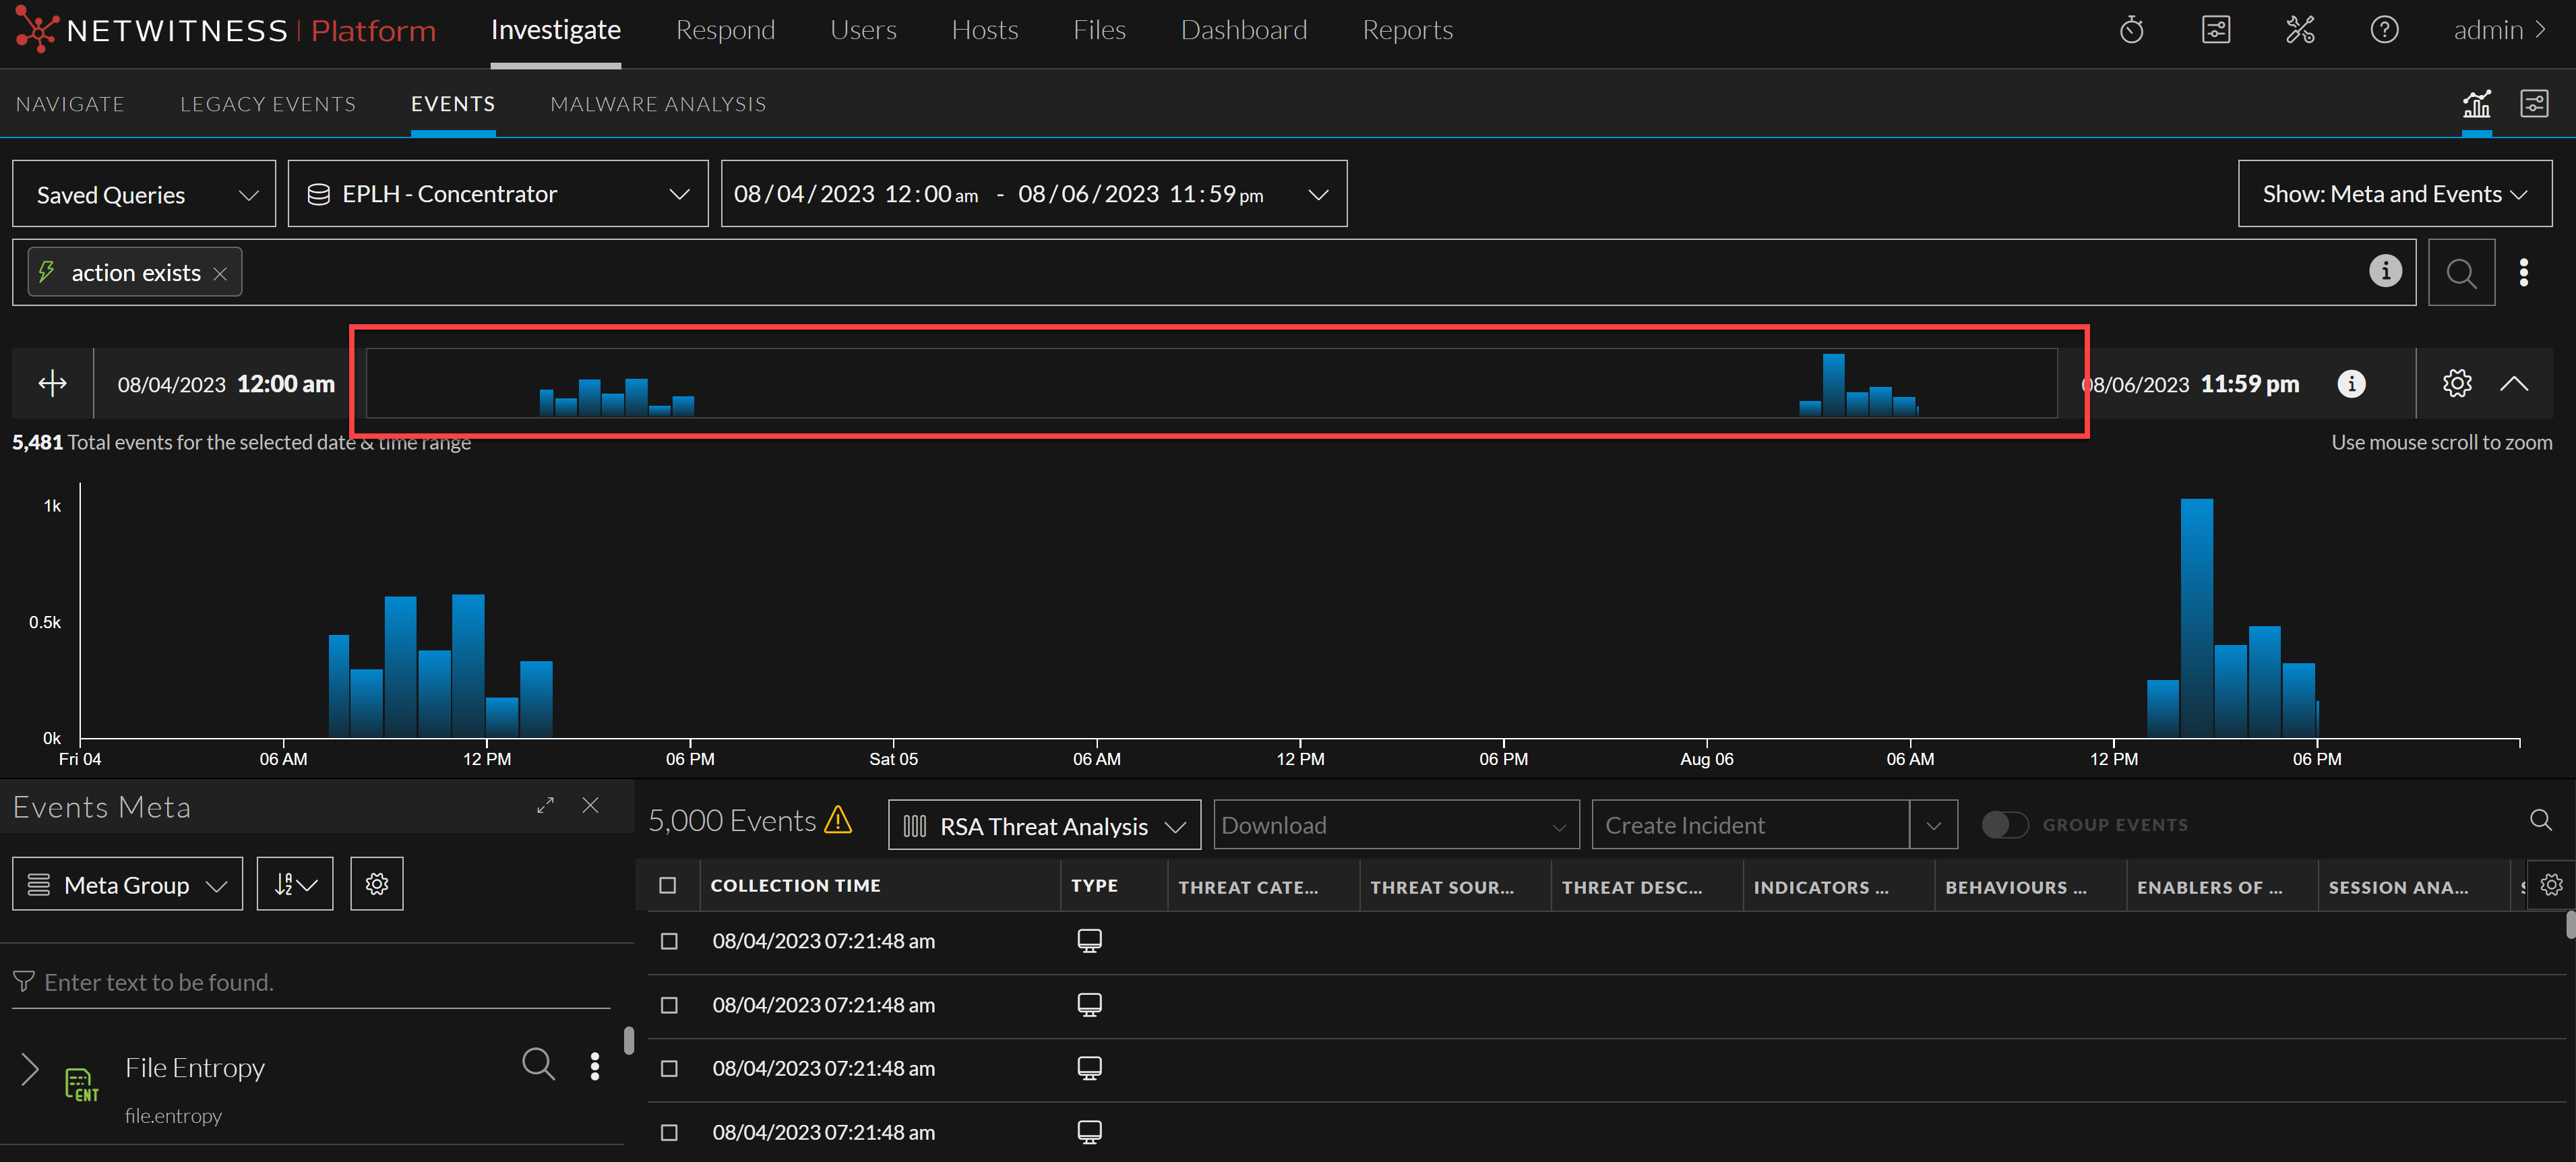This screenshot has width=2576, height=1162.
Task: Open the Respond menu
Action: tap(725, 30)
